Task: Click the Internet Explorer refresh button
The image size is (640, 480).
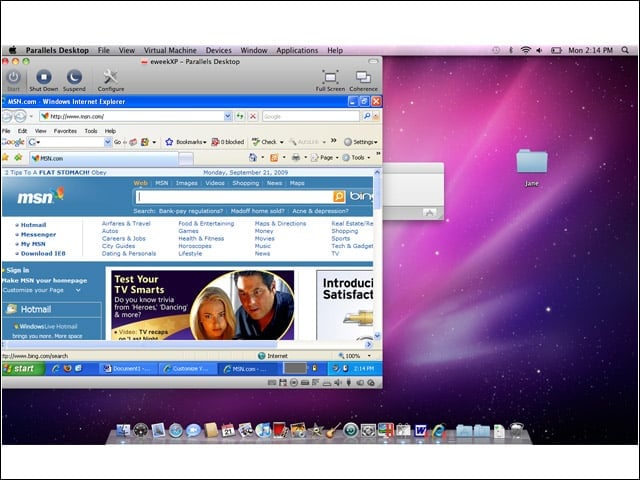Action: click(x=240, y=116)
